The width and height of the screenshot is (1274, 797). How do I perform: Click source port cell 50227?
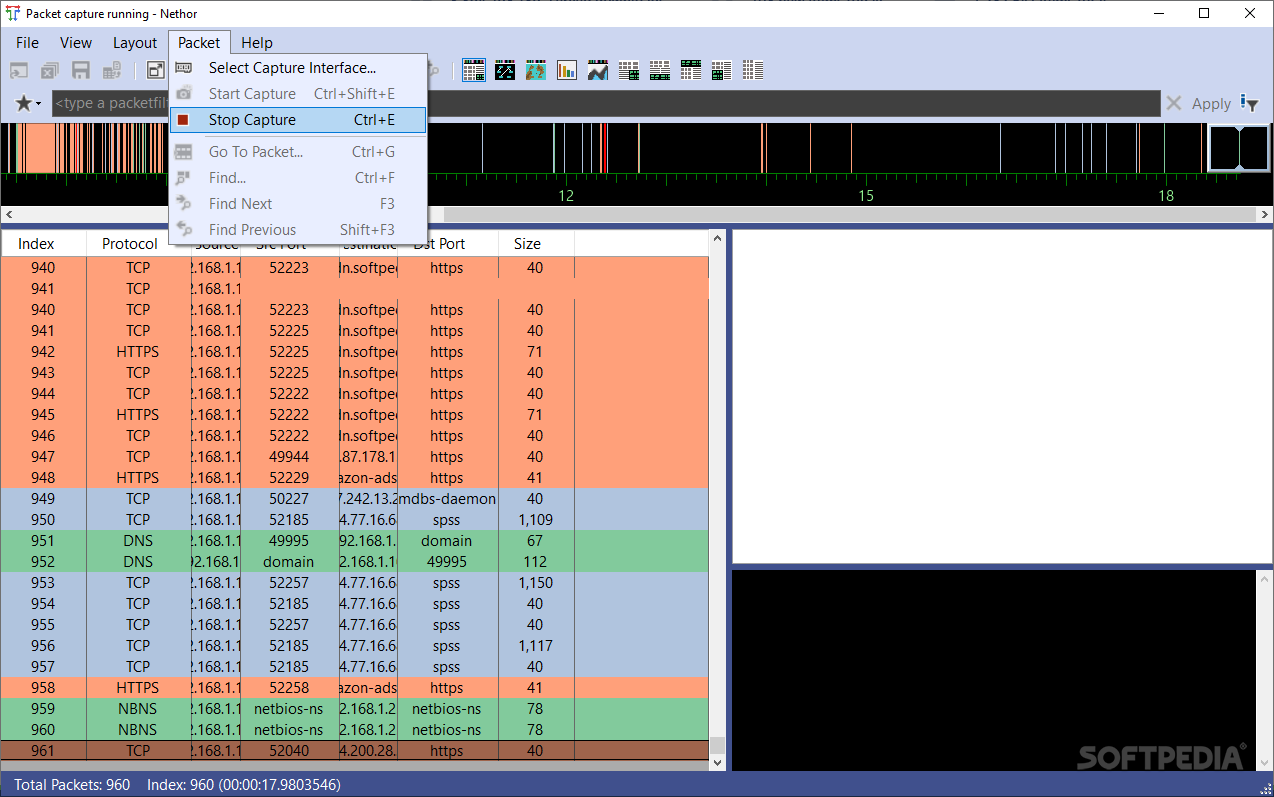coord(289,499)
